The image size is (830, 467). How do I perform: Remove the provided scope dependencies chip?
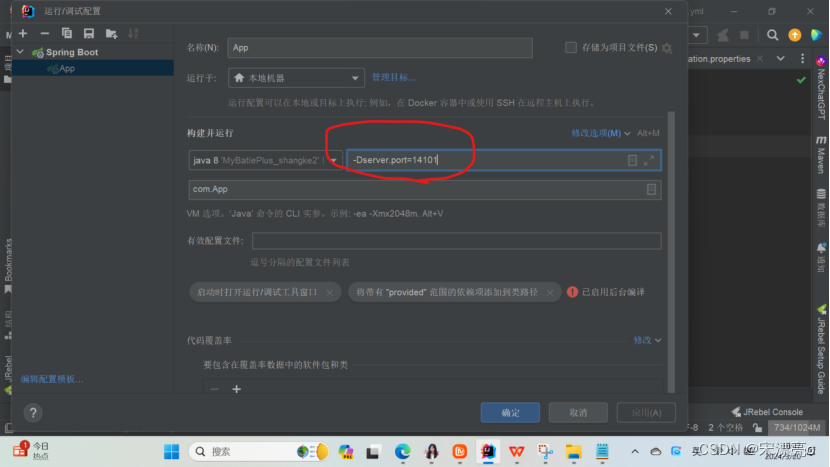click(x=550, y=292)
